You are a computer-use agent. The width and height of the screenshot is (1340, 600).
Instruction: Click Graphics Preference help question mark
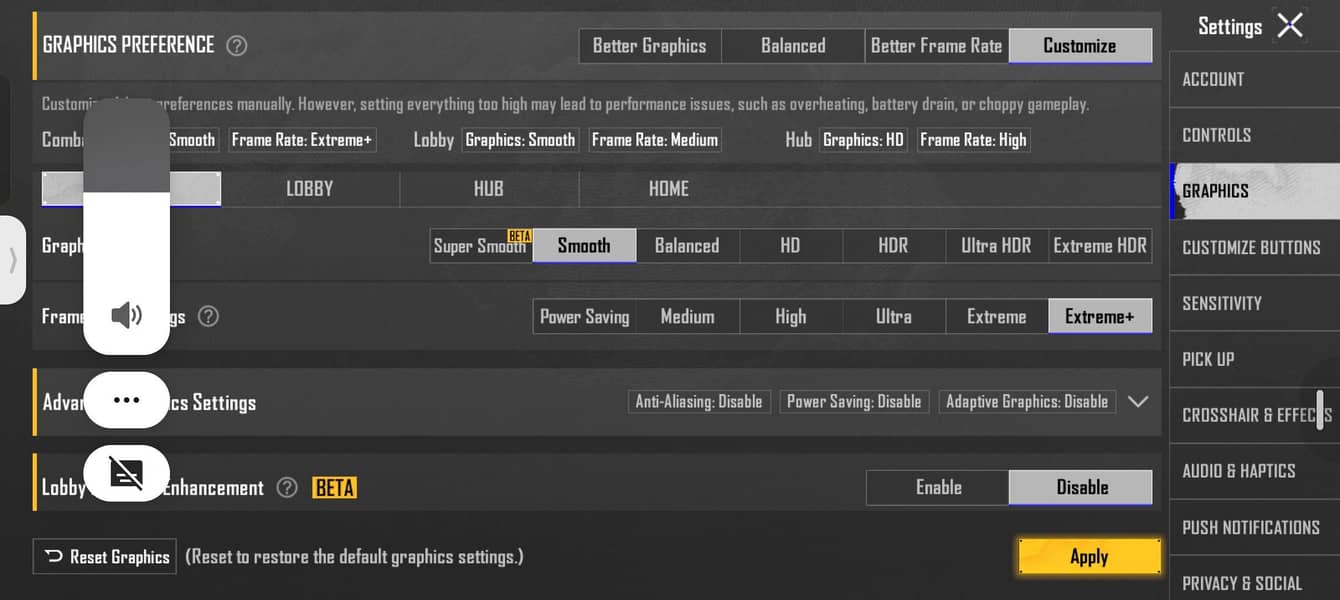pyautogui.click(x=237, y=45)
